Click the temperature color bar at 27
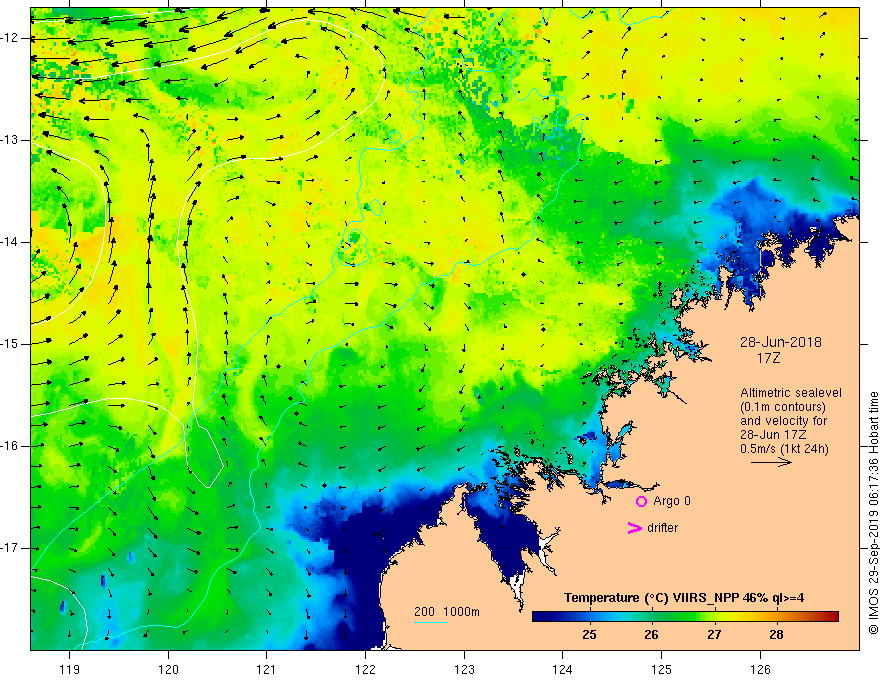This screenshot has width=880, height=680. [714, 617]
